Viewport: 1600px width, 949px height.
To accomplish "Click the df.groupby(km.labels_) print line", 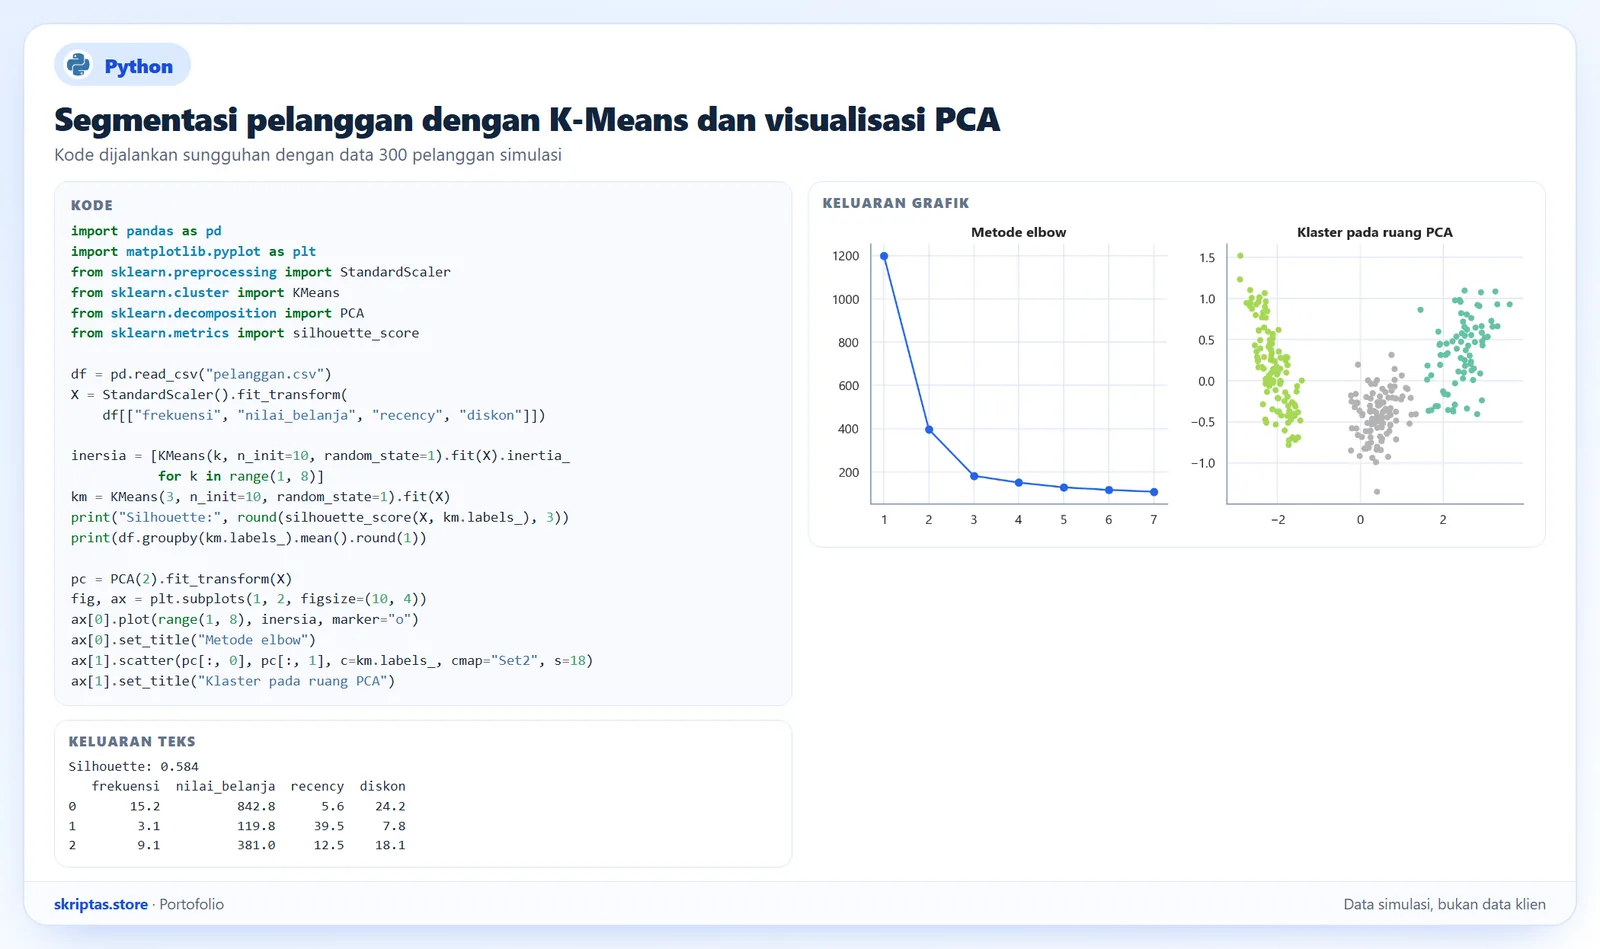I will 249,538.
